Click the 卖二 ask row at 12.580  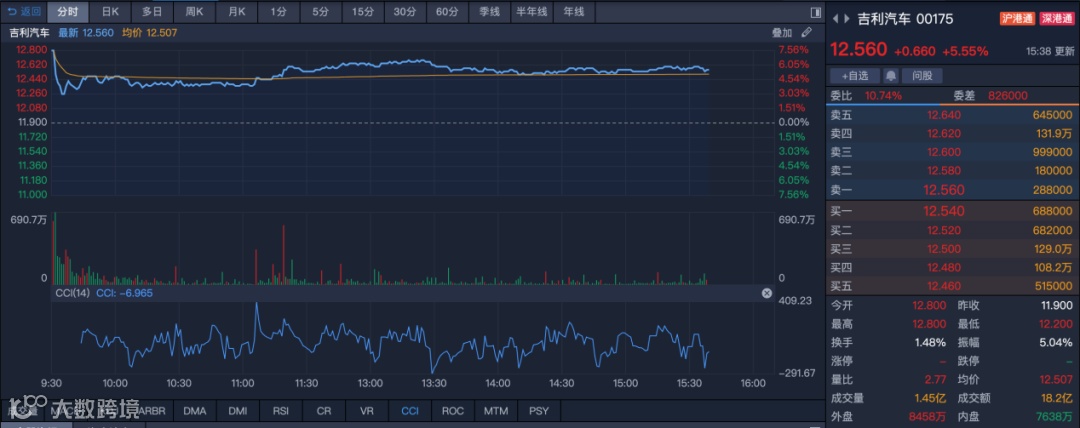tap(953, 171)
